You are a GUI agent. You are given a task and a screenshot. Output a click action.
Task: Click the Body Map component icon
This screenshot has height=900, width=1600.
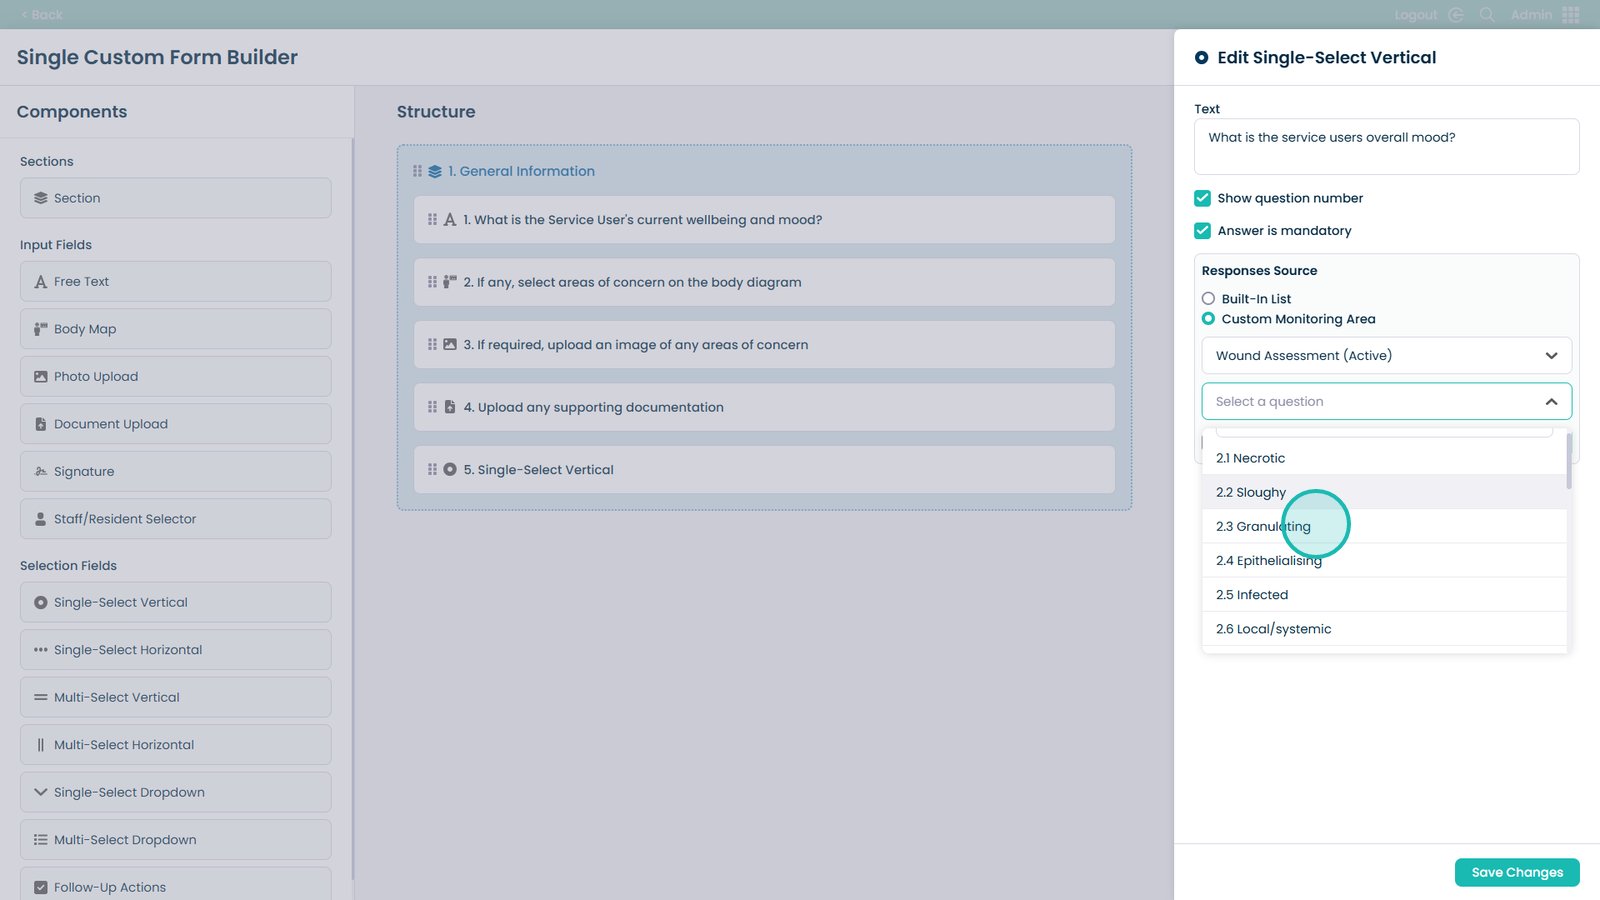41,329
